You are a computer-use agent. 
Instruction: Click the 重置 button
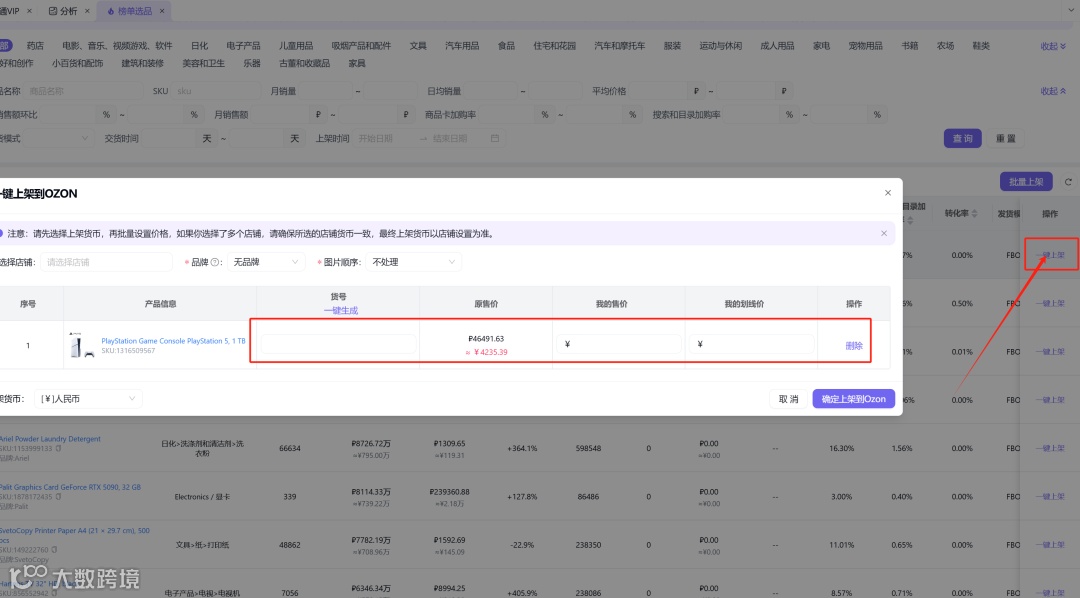1006,138
